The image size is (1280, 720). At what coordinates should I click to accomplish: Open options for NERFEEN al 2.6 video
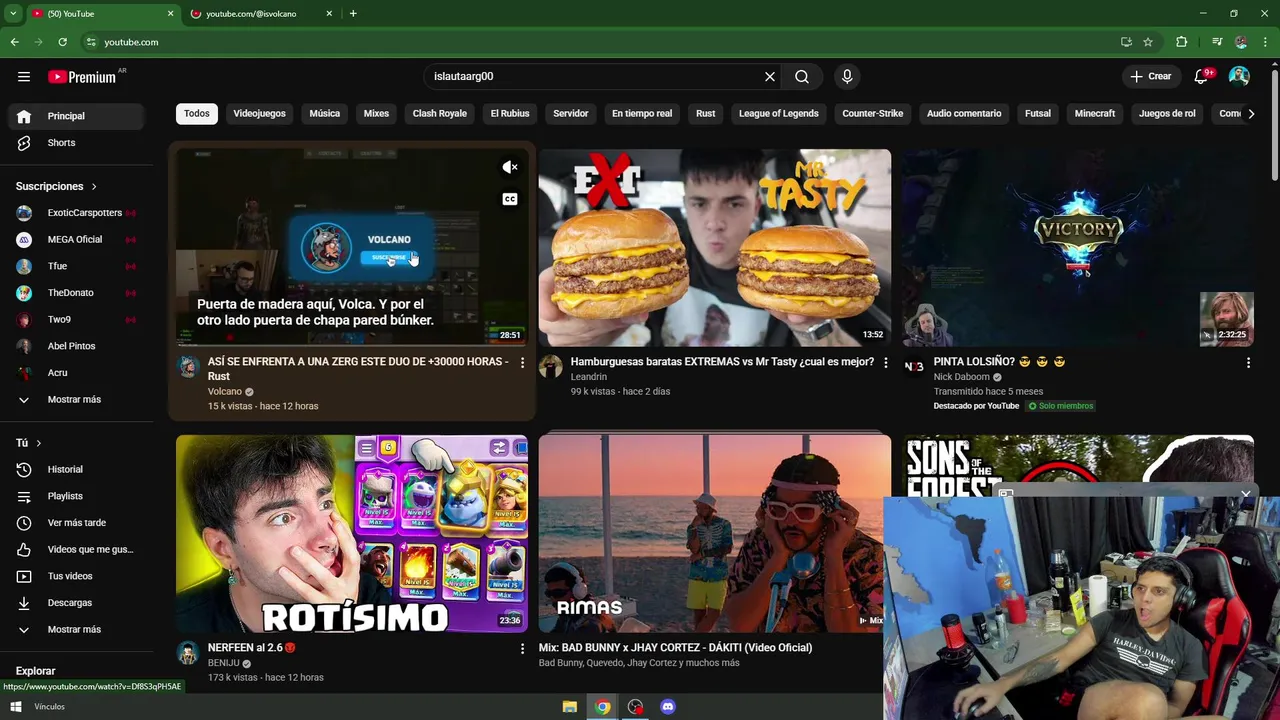coord(522,648)
